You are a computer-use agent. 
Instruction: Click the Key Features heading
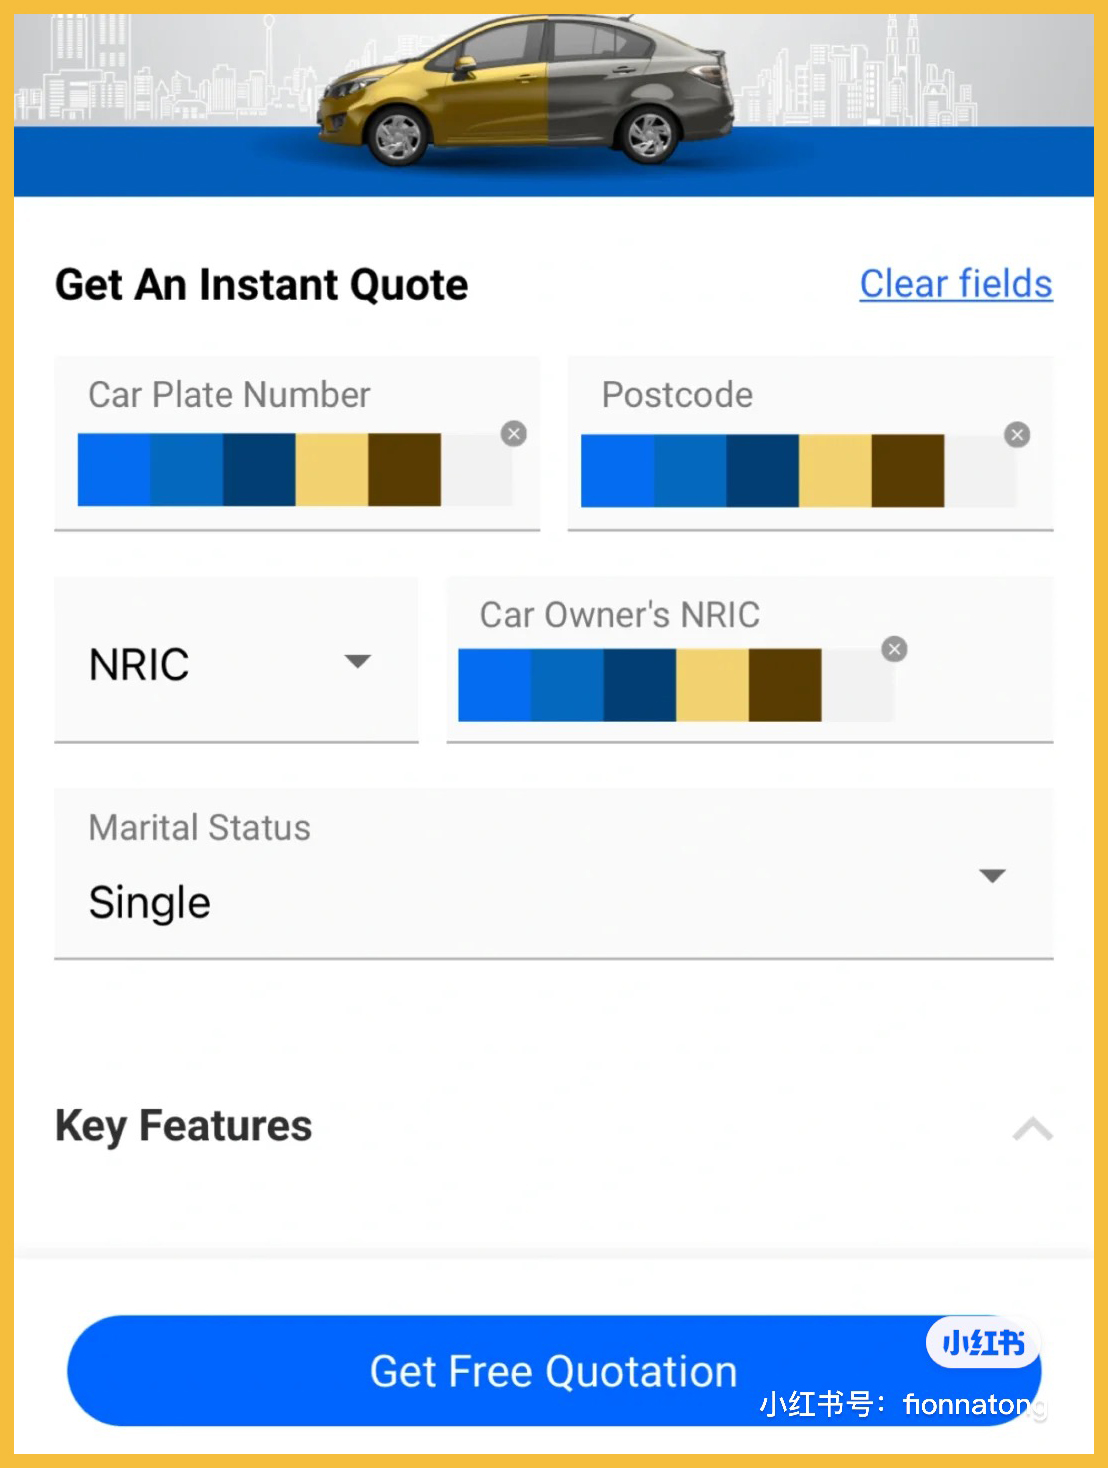tap(184, 1126)
